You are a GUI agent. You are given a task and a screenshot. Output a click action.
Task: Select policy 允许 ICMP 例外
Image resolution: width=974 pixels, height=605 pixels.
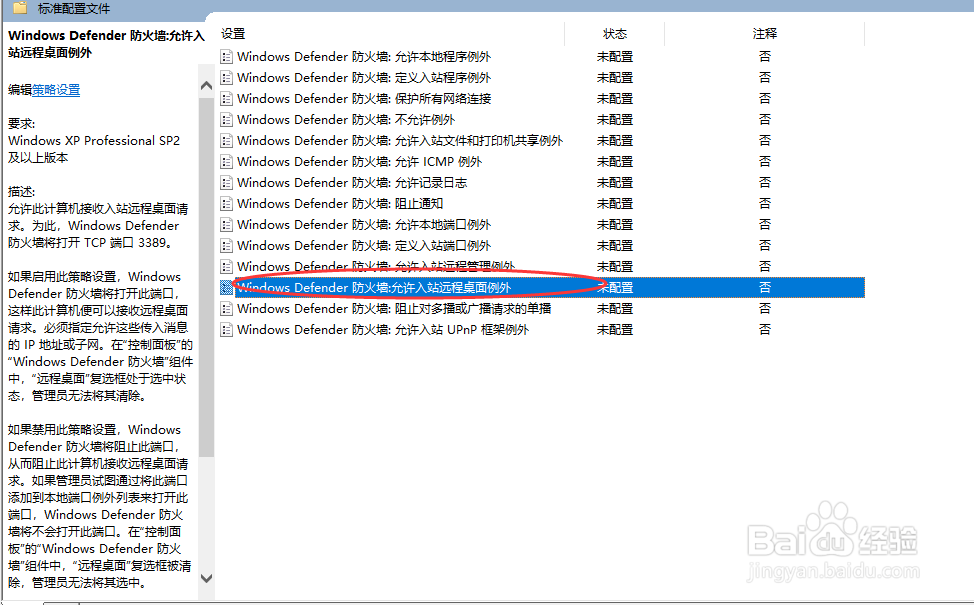coord(360,162)
